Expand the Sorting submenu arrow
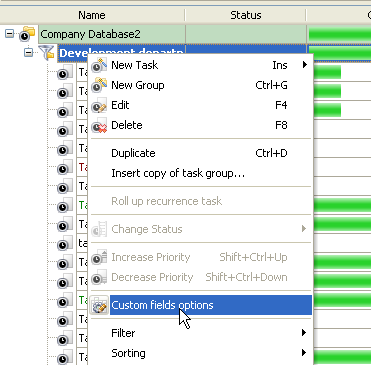The image size is (371, 365). [x=304, y=353]
